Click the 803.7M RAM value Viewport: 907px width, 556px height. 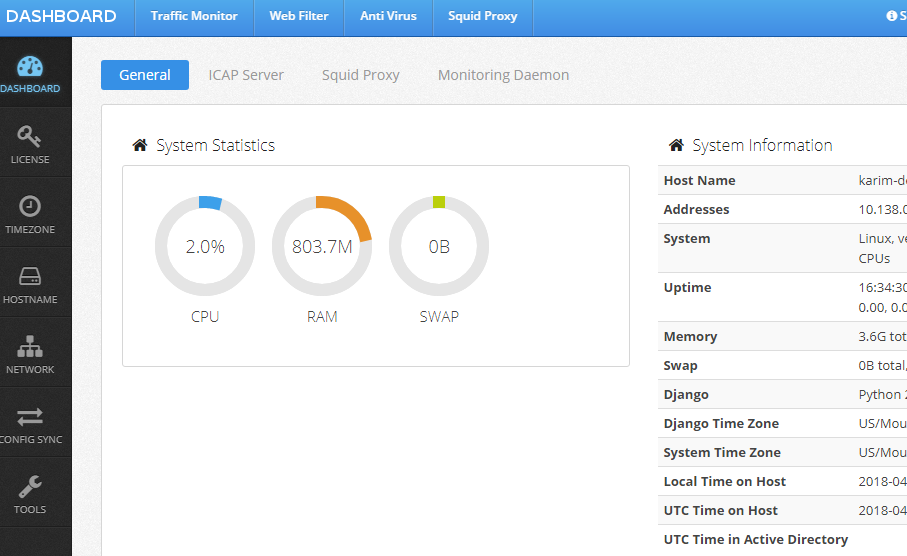(x=322, y=247)
